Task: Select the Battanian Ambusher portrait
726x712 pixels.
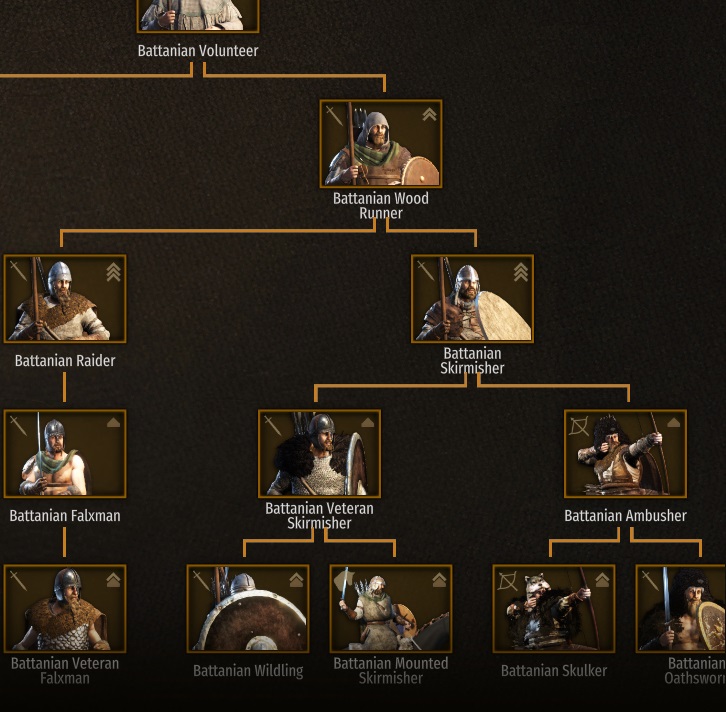Action: (x=625, y=454)
